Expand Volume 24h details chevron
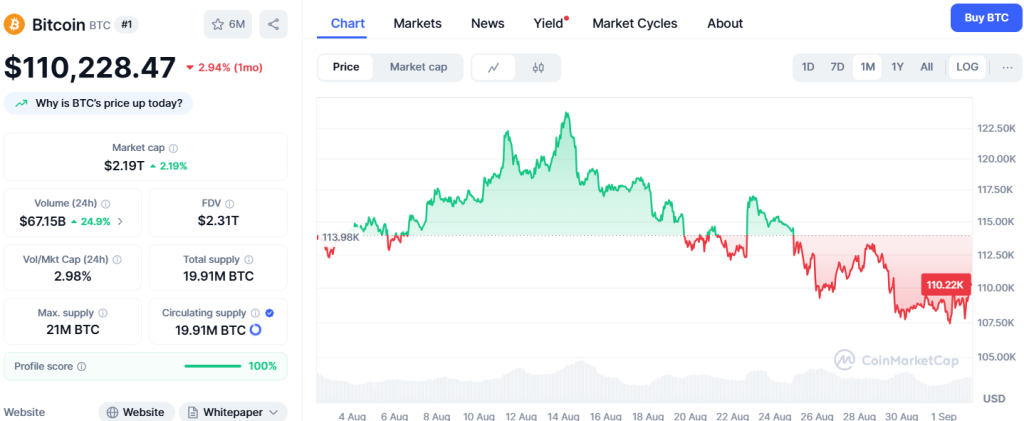 coord(121,221)
